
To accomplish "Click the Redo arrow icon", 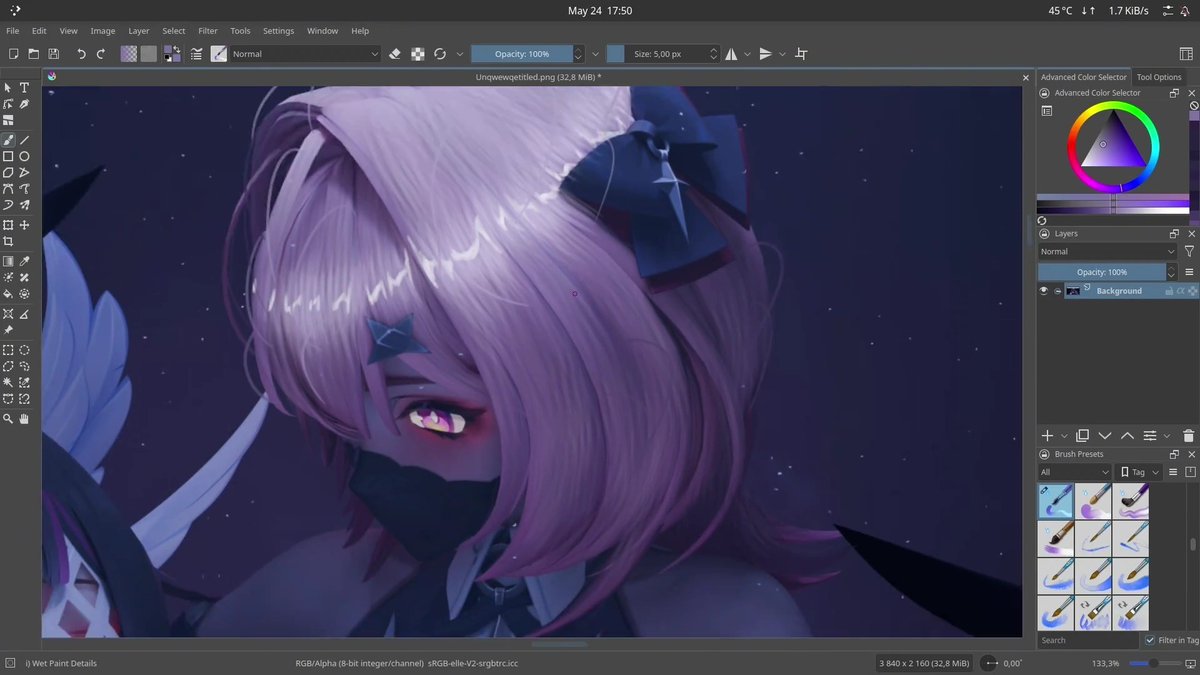I will pos(101,54).
